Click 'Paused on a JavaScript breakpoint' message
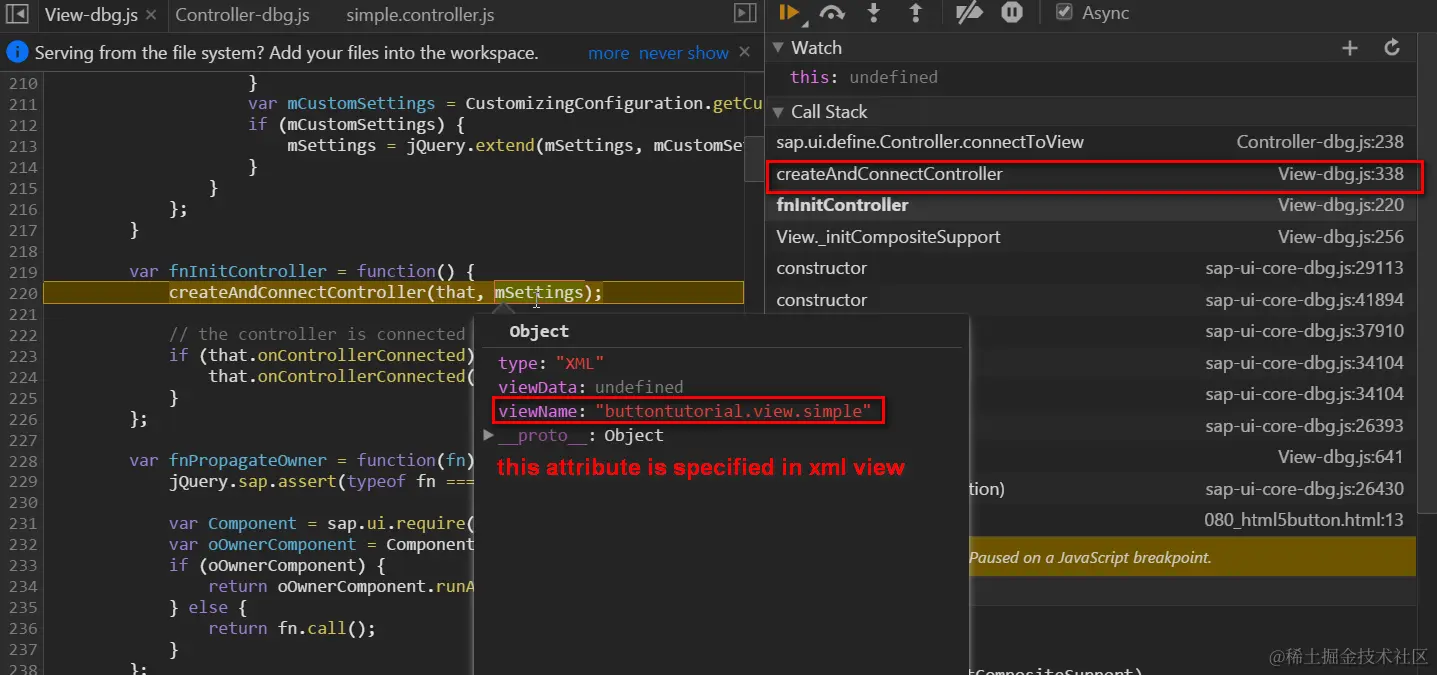Viewport: 1437px width, 675px height. click(1090, 558)
